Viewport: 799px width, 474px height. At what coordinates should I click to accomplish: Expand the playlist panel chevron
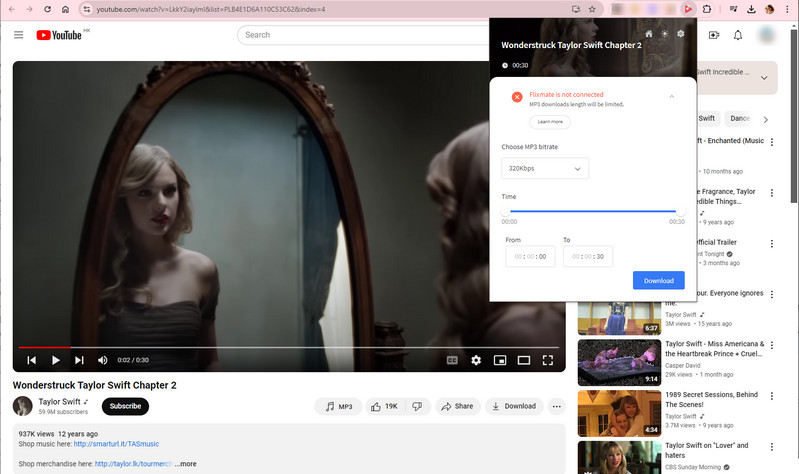[x=764, y=78]
